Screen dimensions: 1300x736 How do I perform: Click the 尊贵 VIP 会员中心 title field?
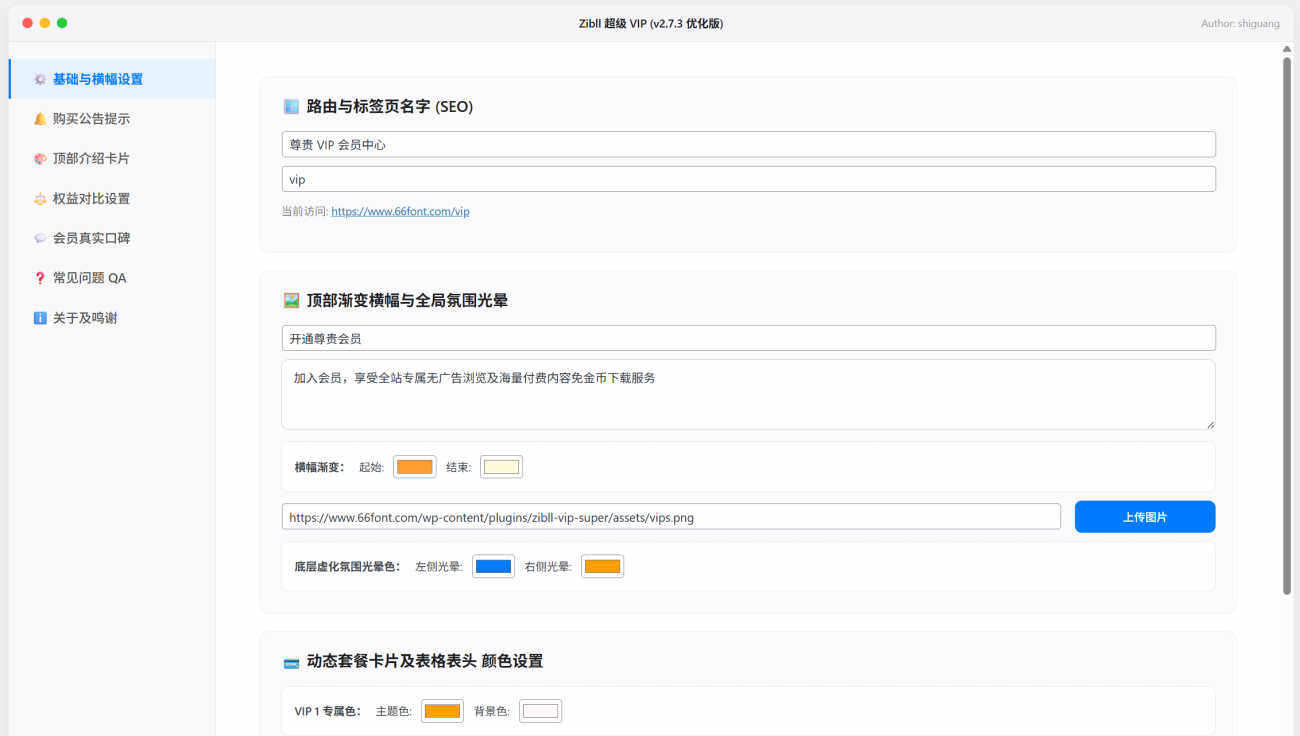click(x=748, y=145)
